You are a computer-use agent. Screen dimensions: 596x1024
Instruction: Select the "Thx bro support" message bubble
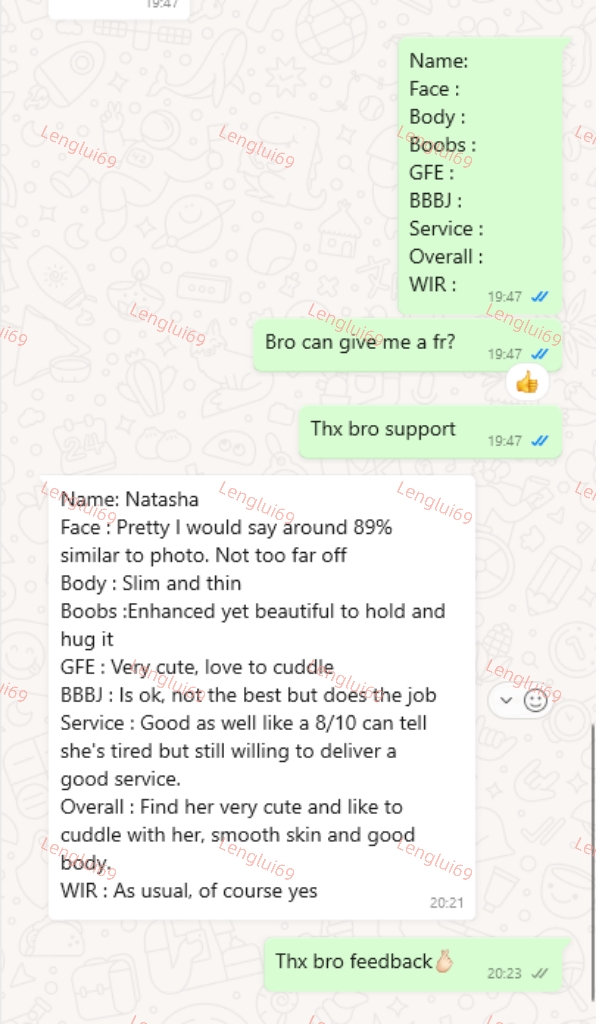(x=430, y=432)
